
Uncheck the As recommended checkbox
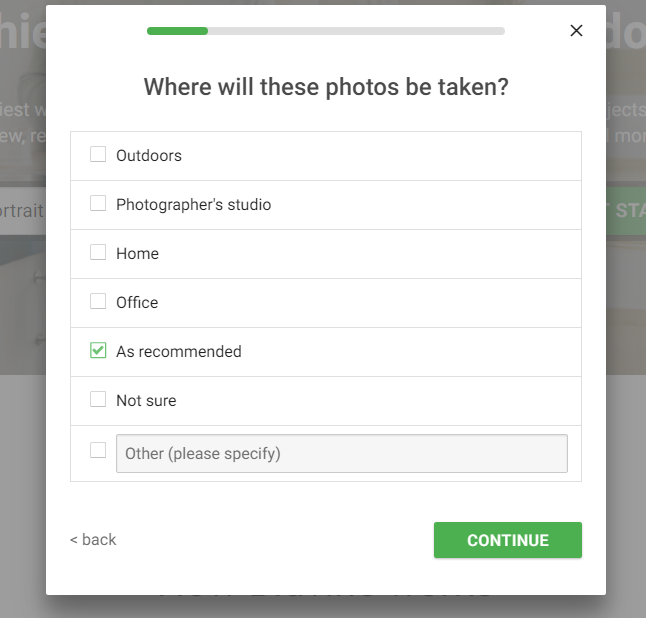point(98,350)
